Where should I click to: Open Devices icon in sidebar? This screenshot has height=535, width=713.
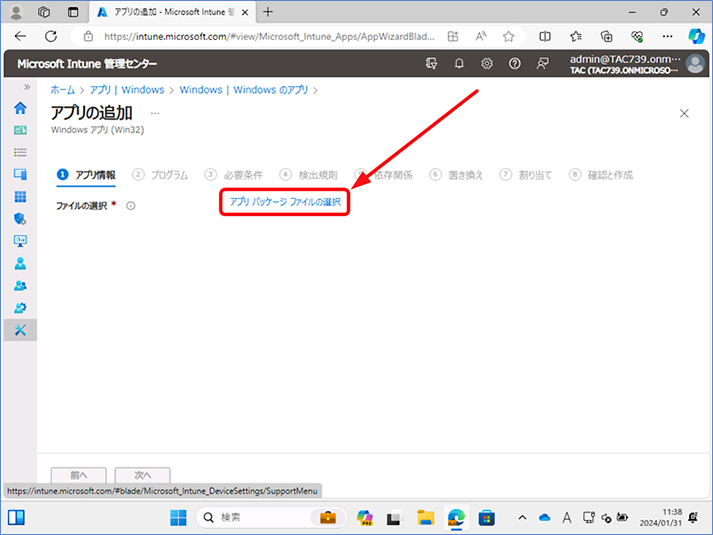click(20, 174)
